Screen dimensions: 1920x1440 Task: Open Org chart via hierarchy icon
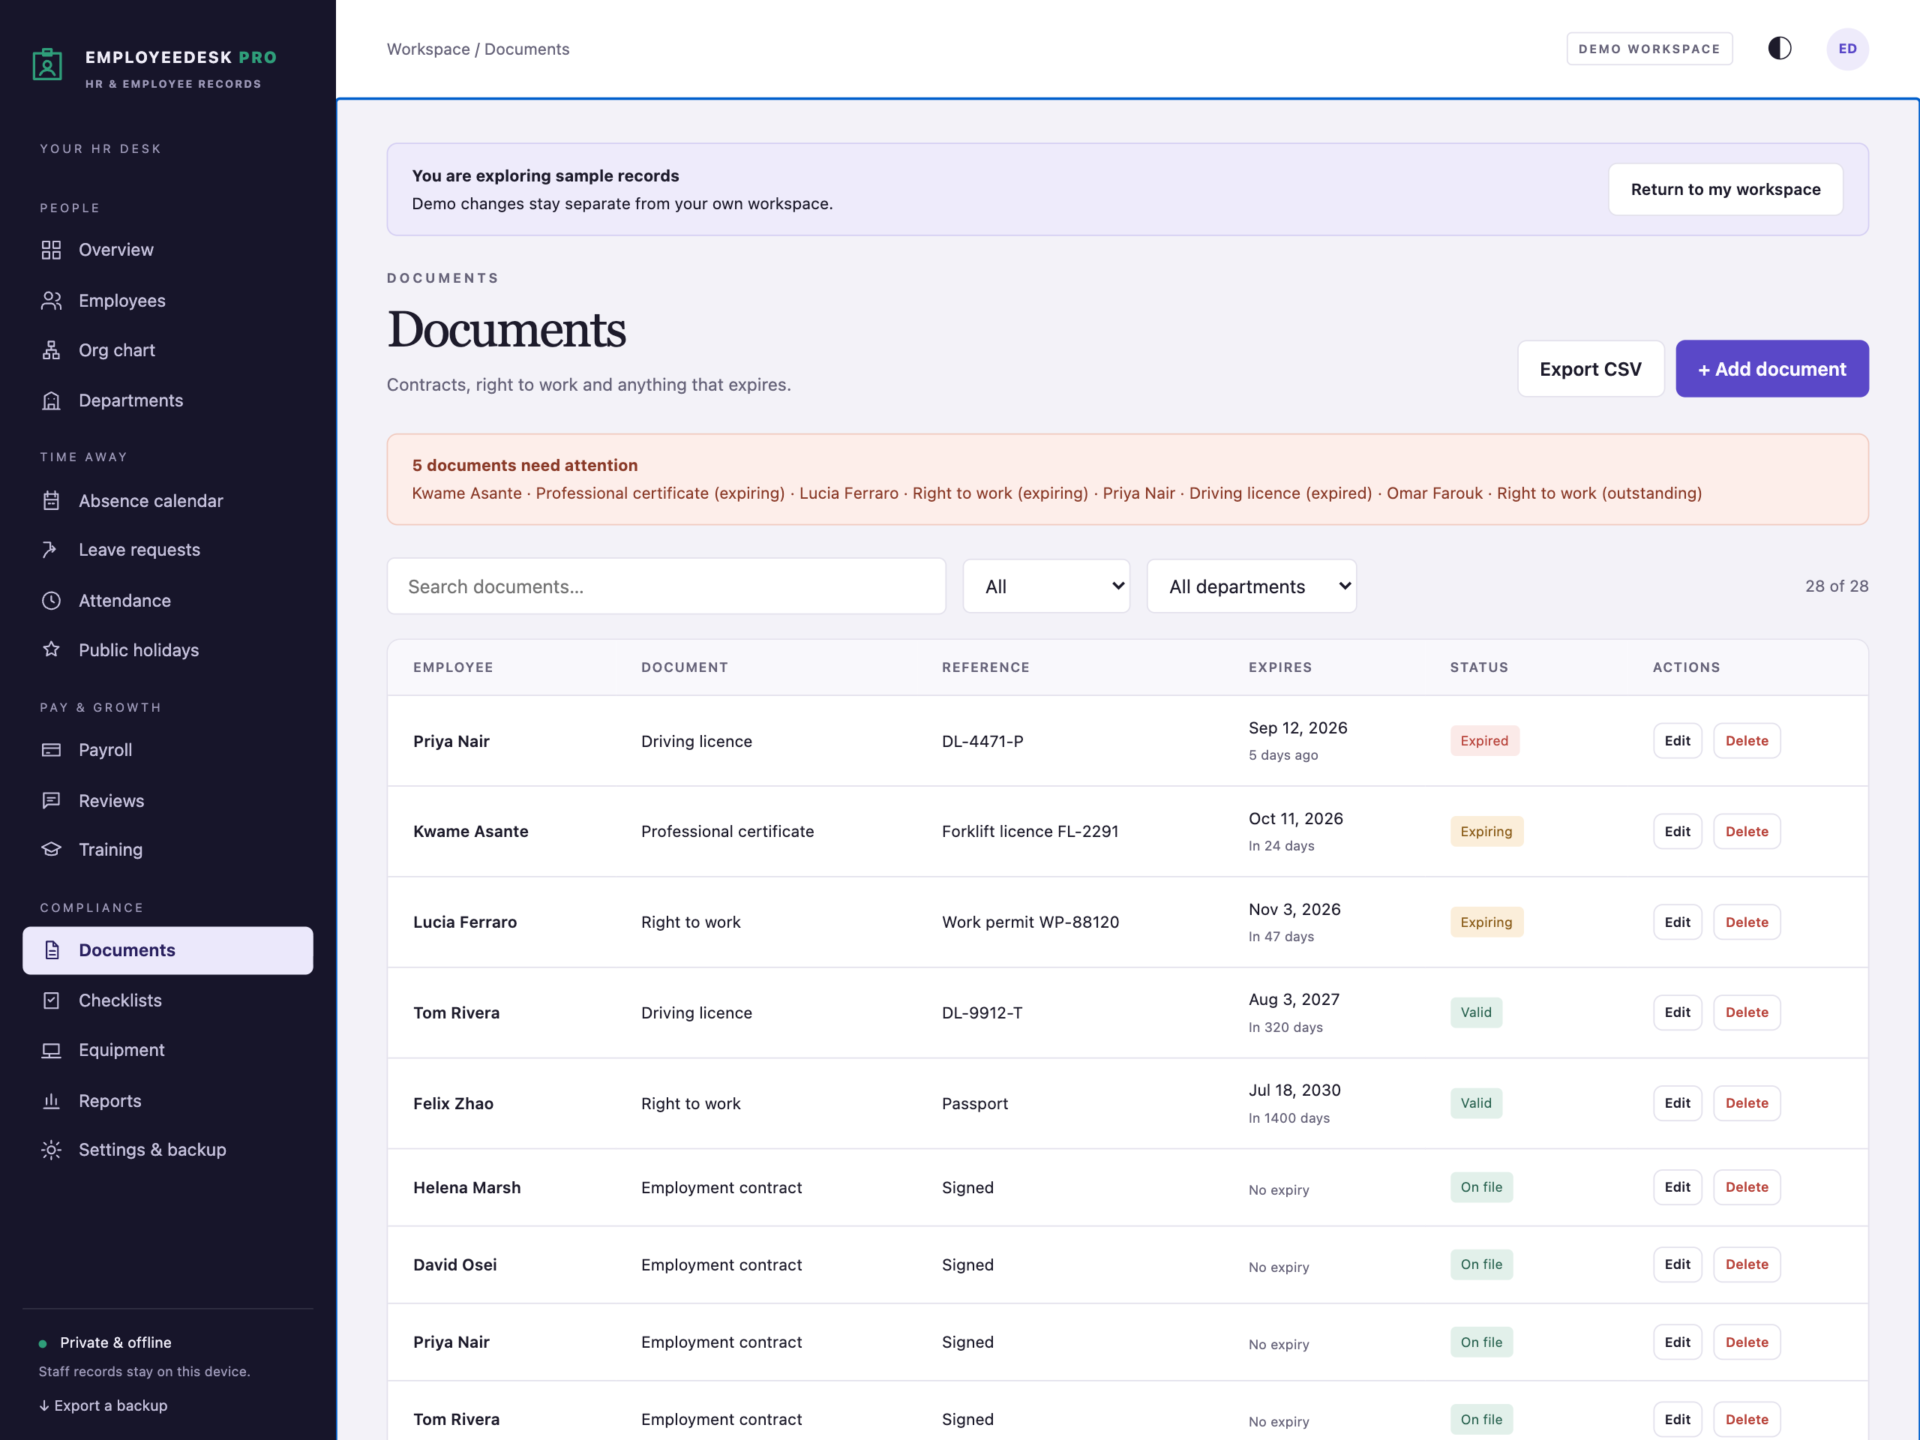point(51,350)
